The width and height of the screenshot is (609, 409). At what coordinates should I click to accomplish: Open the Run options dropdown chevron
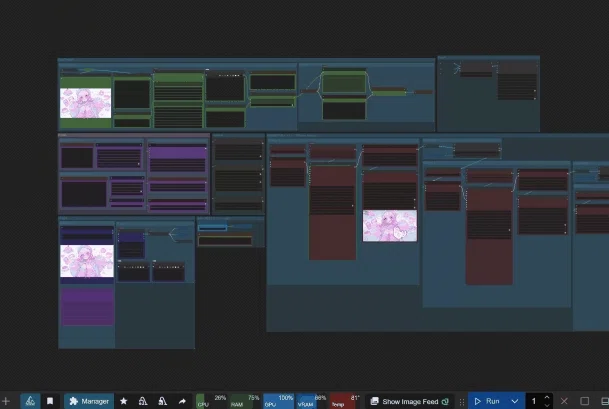(515, 401)
